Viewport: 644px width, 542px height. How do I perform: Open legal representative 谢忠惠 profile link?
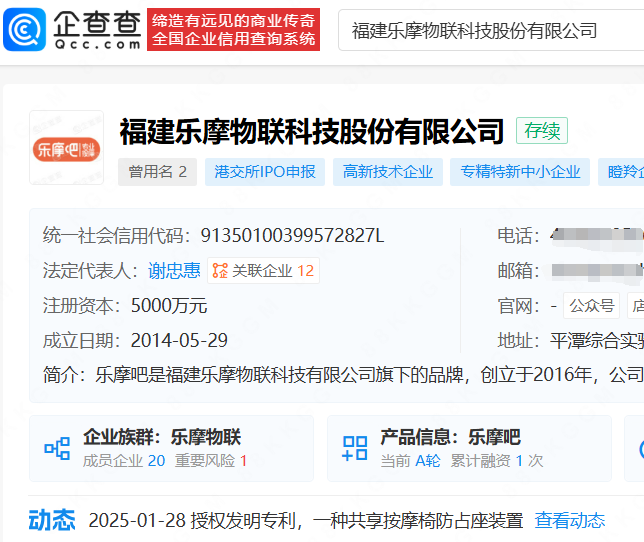[x=174, y=271]
